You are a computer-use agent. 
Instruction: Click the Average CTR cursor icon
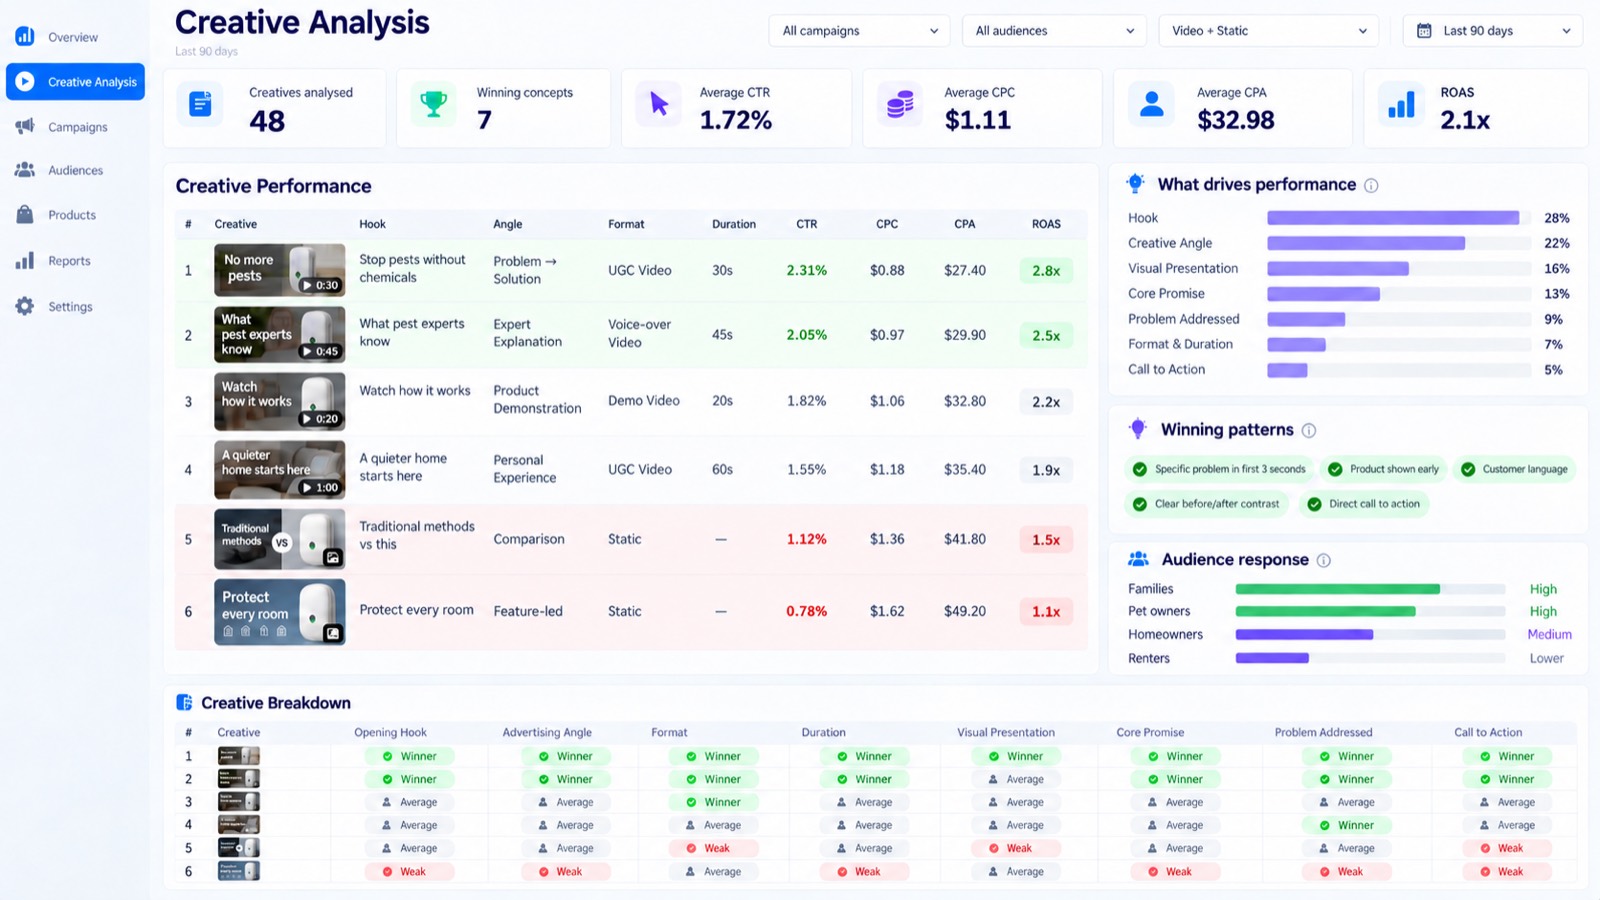659,104
